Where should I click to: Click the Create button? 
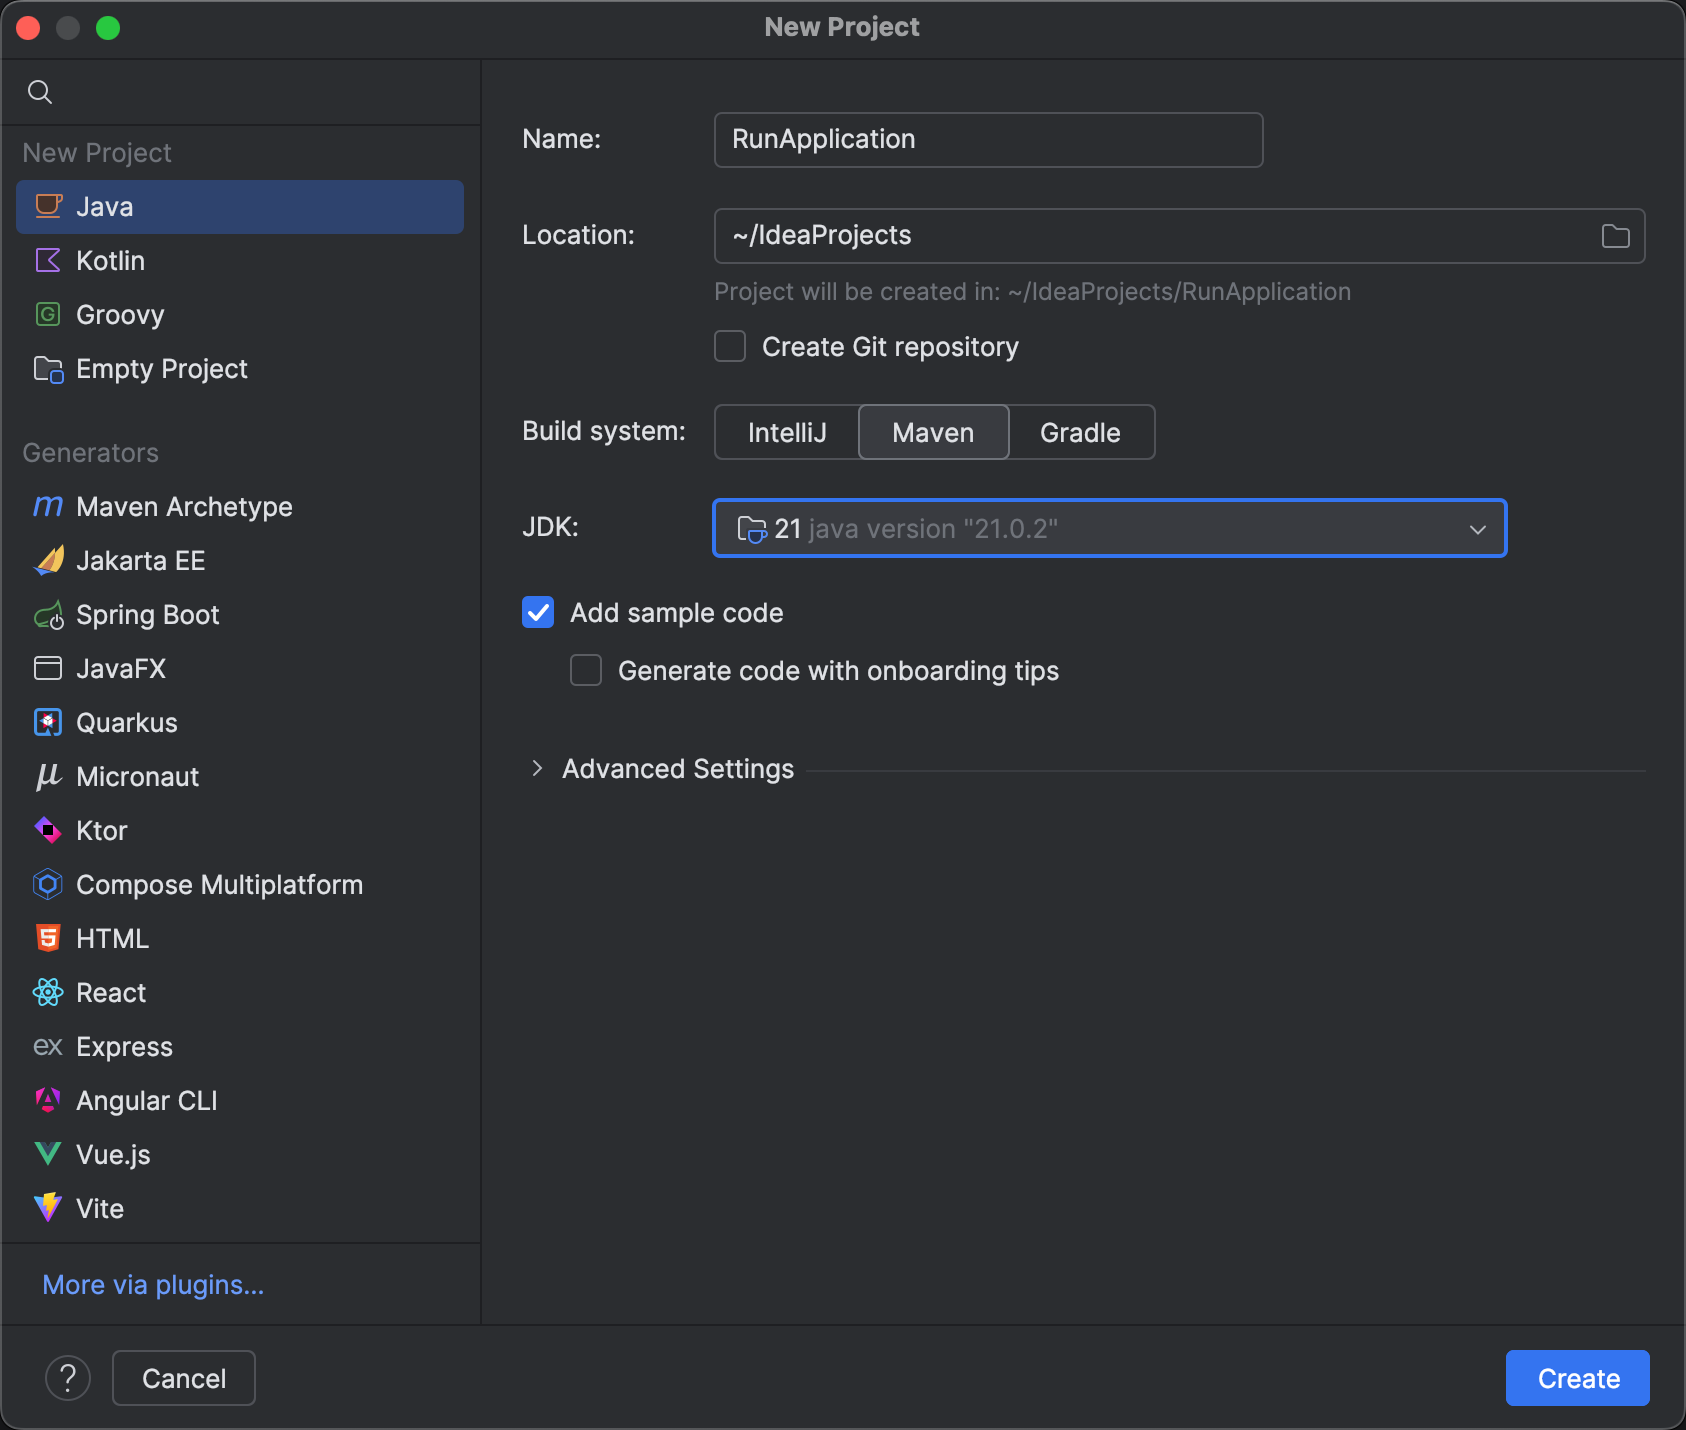click(x=1576, y=1378)
